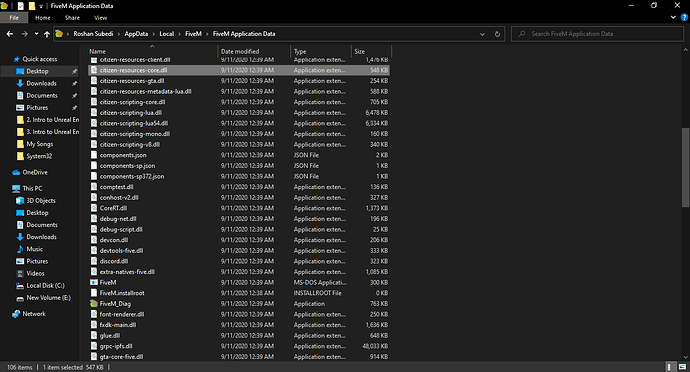The height and width of the screenshot is (372, 690).
Task: Click the Search FiveM Application Data box
Action: tap(598, 34)
